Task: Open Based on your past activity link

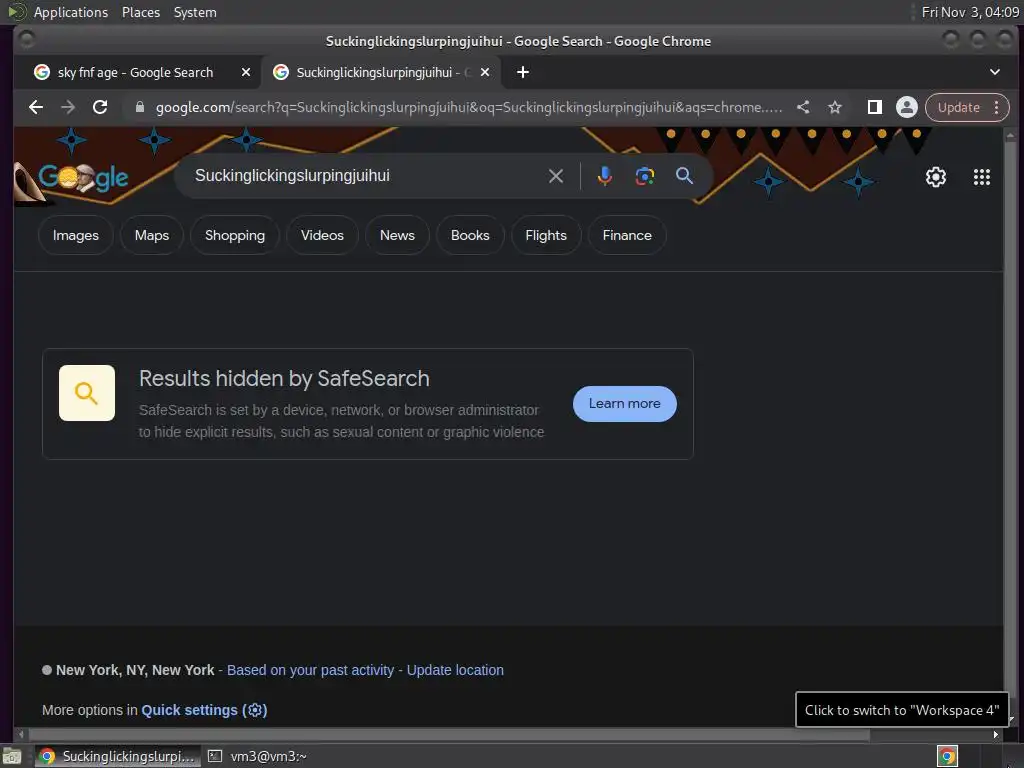Action: 310,670
